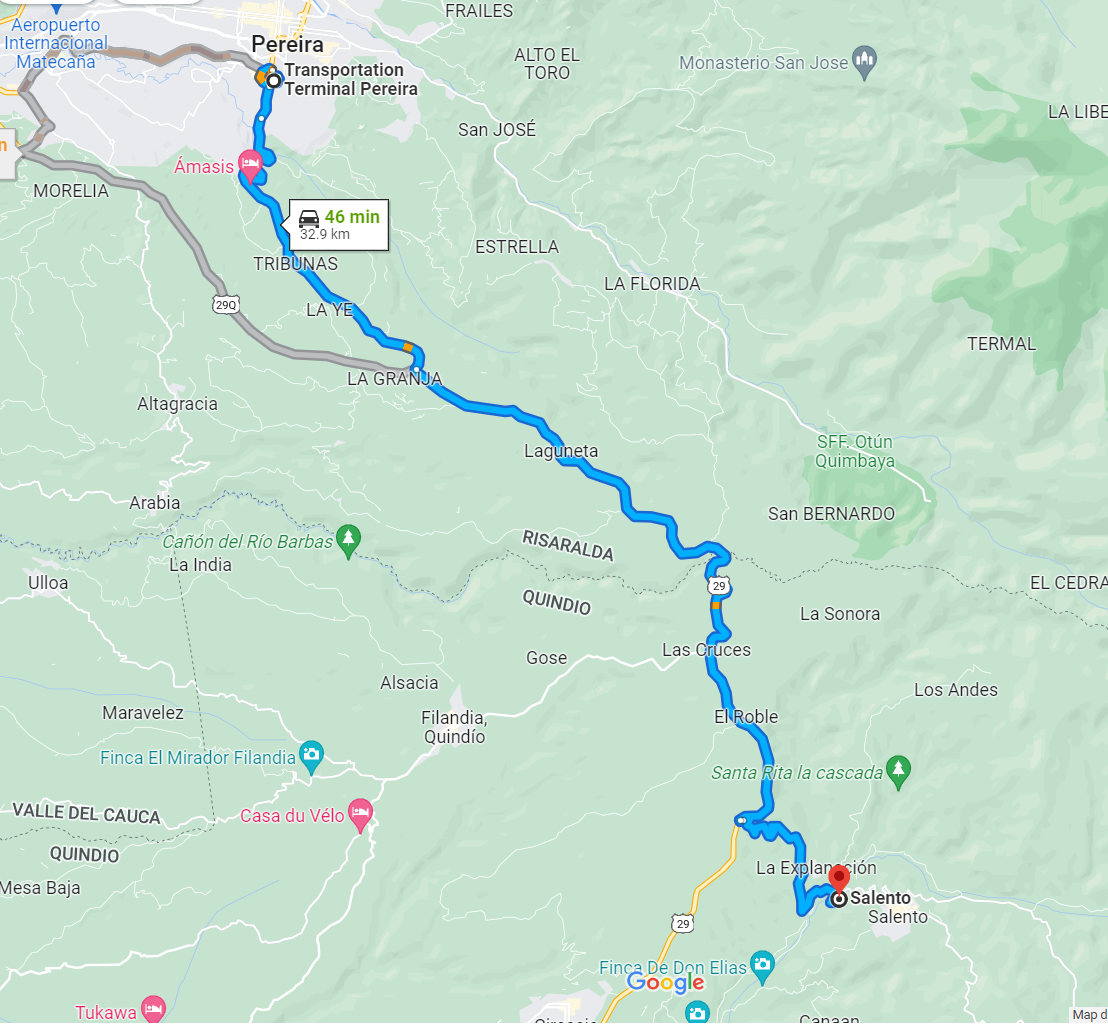Click the Finca De Don Elias camera icon
Viewport: 1108px width, 1025px height.
tap(762, 966)
